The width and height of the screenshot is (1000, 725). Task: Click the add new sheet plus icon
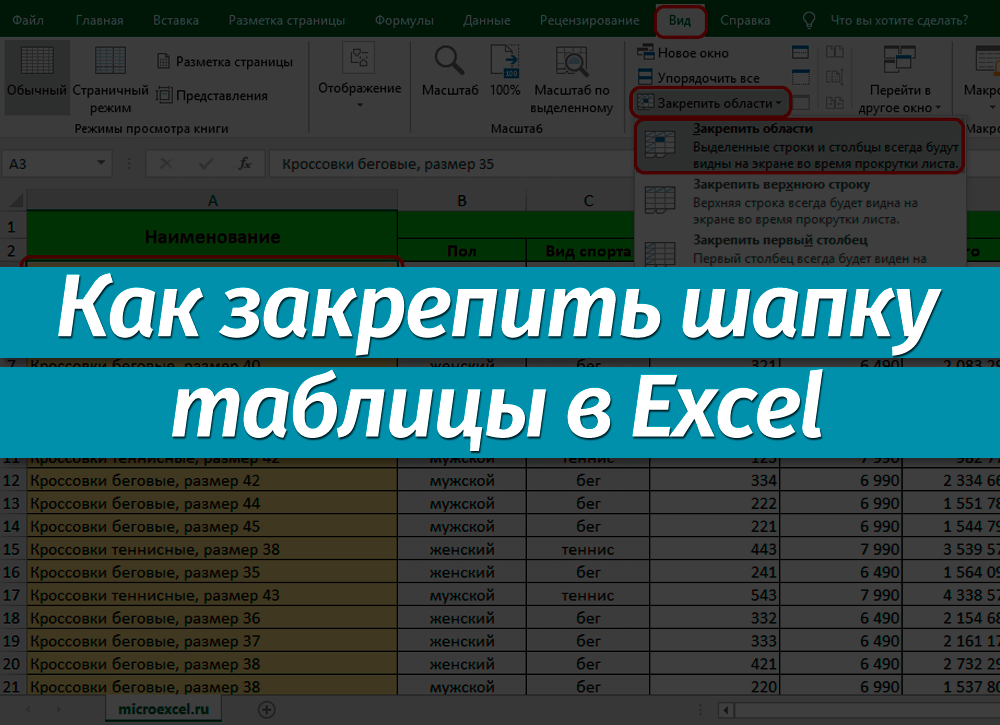coord(267,709)
